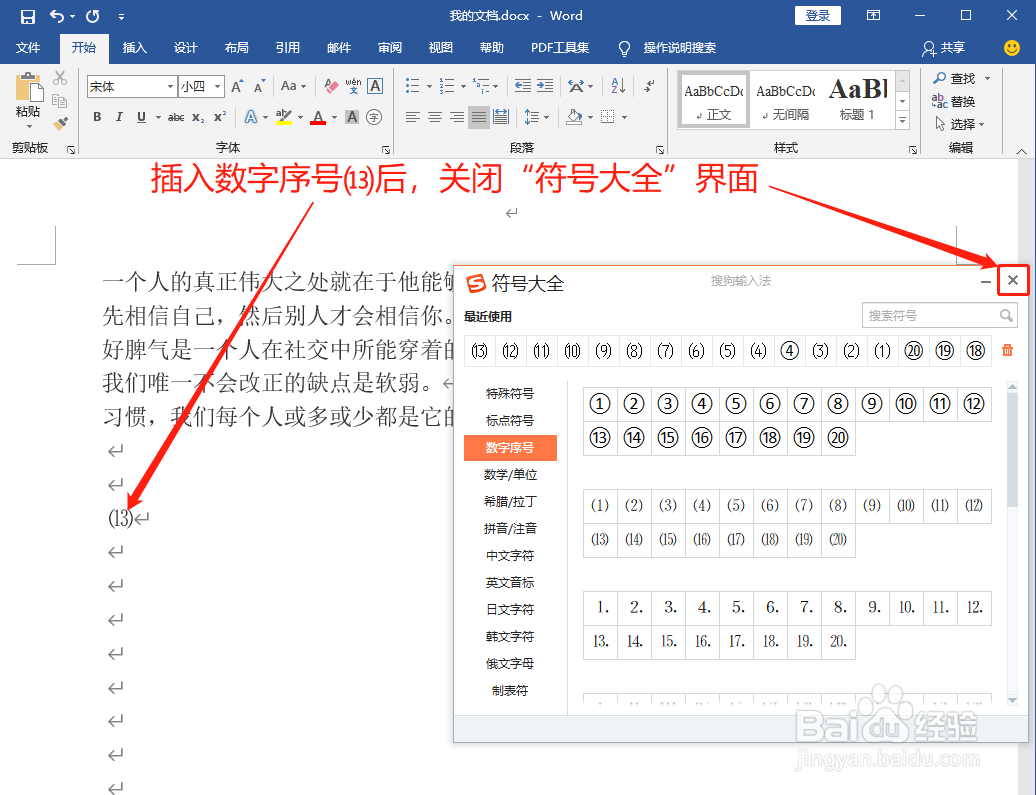
Task: Toggle paragraph mark visibility
Action: click(650, 86)
